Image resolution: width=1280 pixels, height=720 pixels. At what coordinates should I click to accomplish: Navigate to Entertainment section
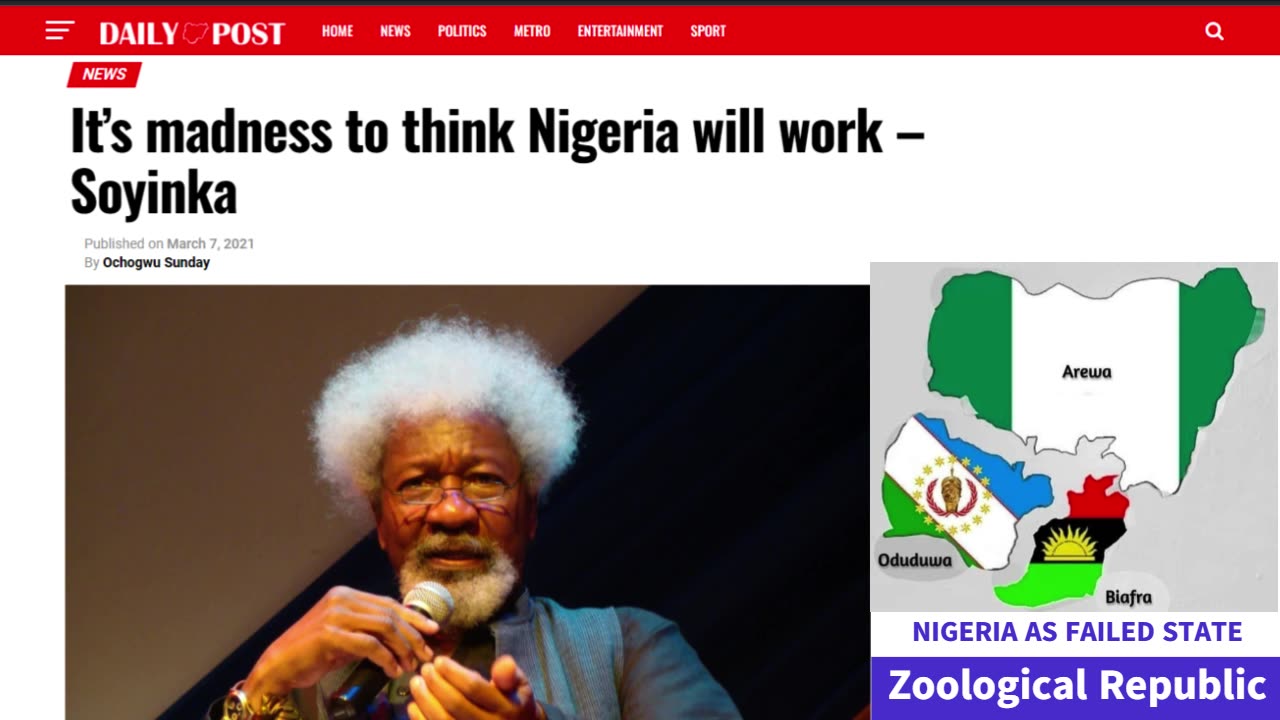tap(620, 31)
